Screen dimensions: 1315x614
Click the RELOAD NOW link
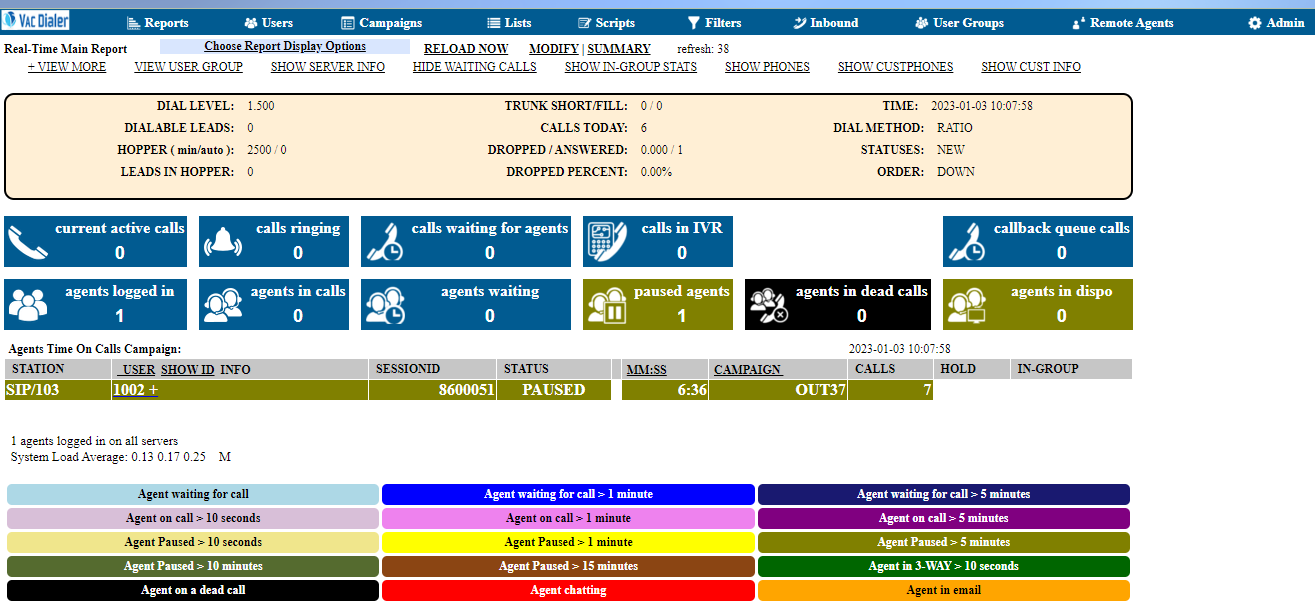click(466, 48)
